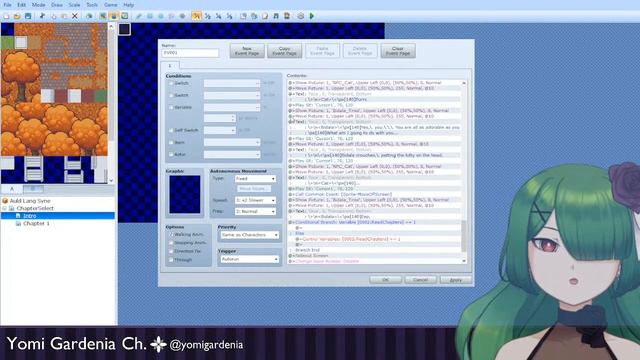Viewport: 640px width, 360px height.
Task: Open the Sound Test icon
Action: coord(265,16)
